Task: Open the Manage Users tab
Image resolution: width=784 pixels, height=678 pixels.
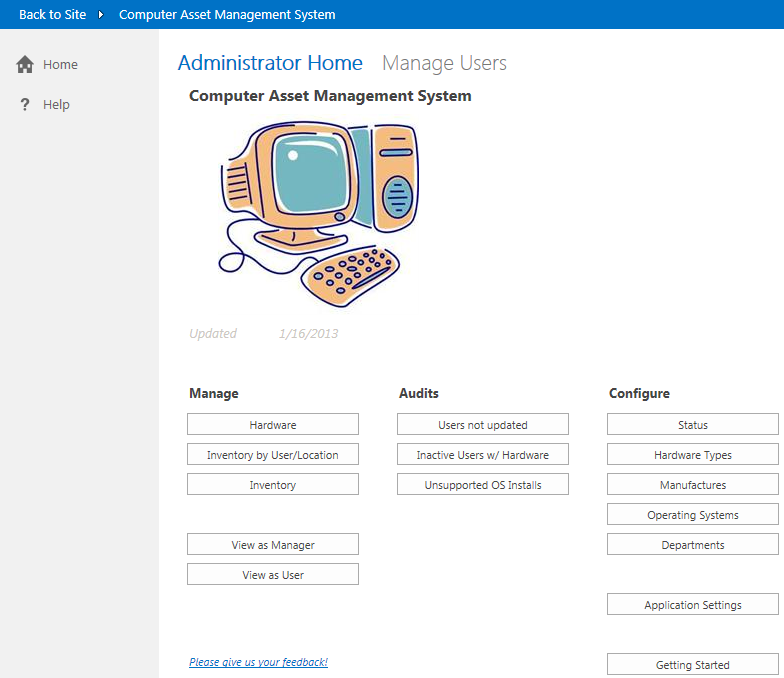Action: click(444, 63)
